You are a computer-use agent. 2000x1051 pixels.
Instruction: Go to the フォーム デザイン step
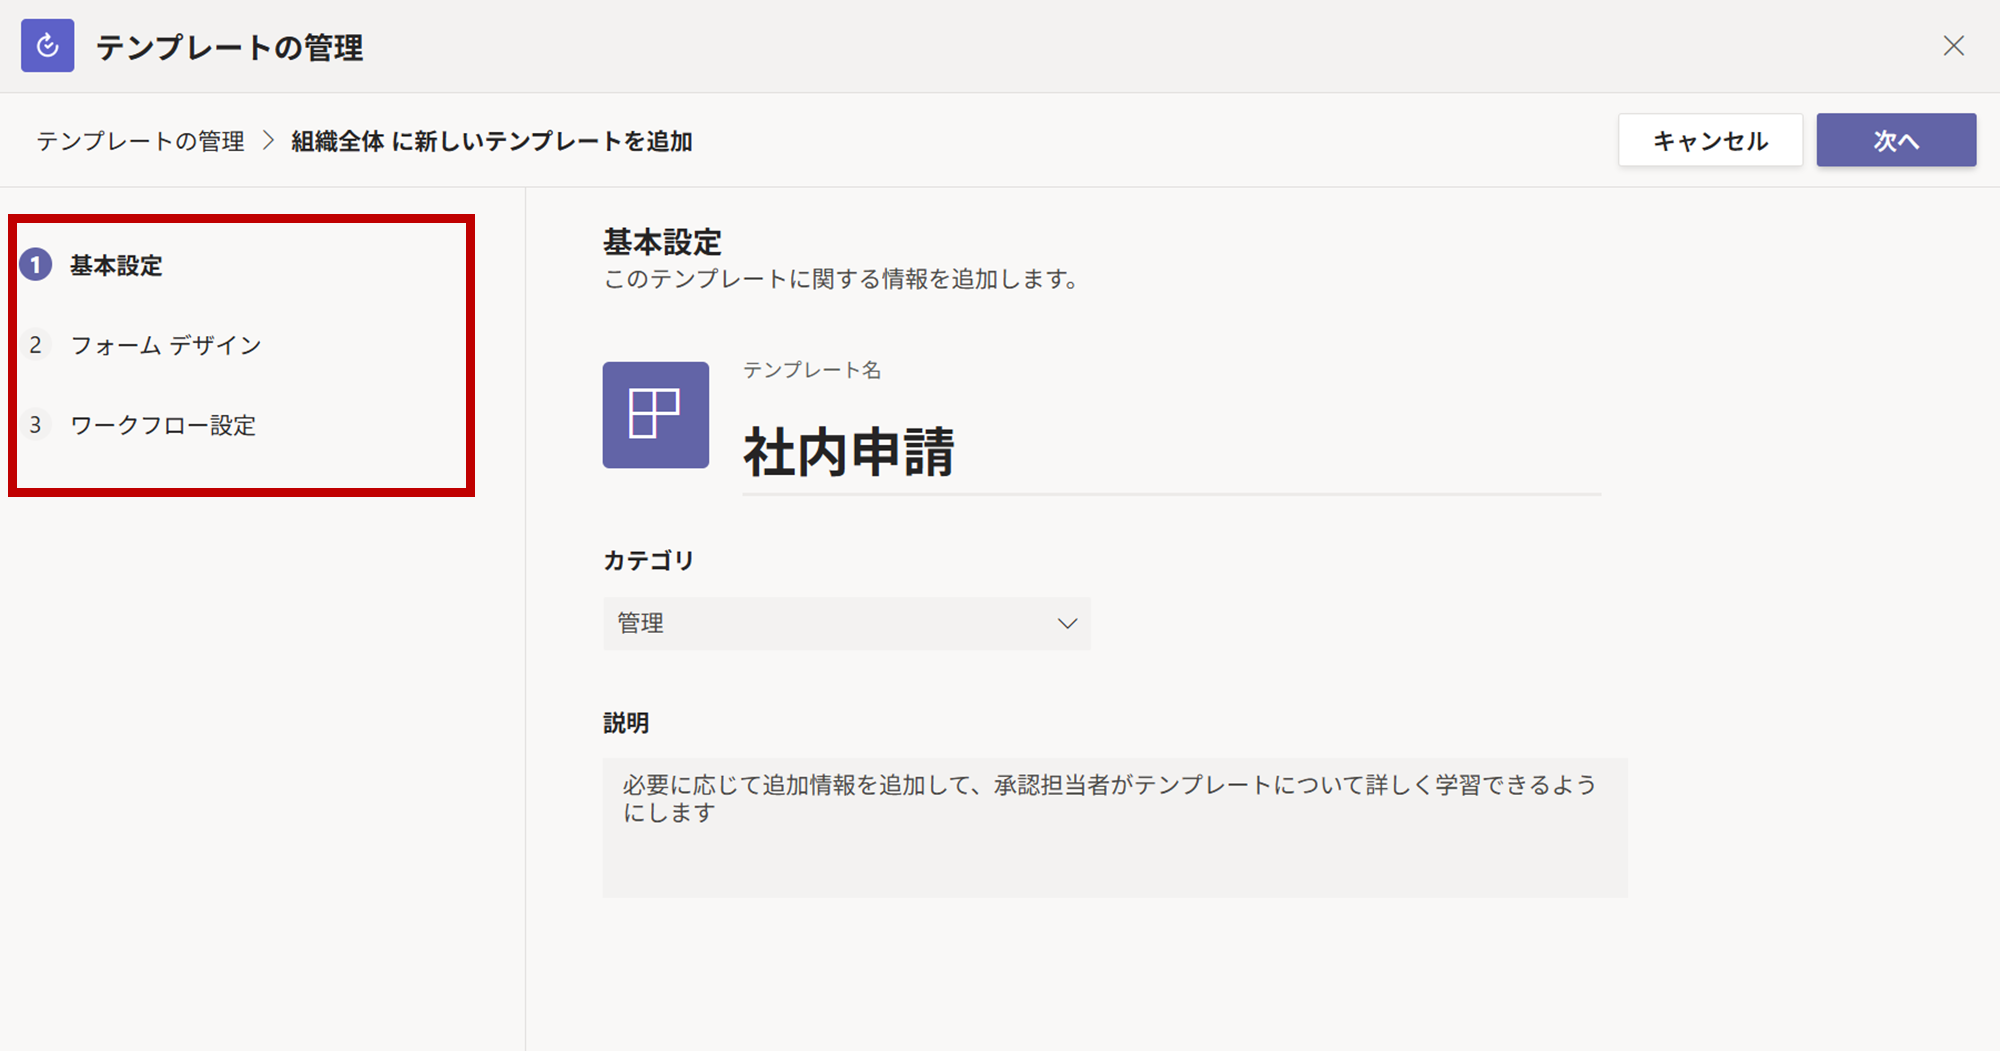pos(166,346)
